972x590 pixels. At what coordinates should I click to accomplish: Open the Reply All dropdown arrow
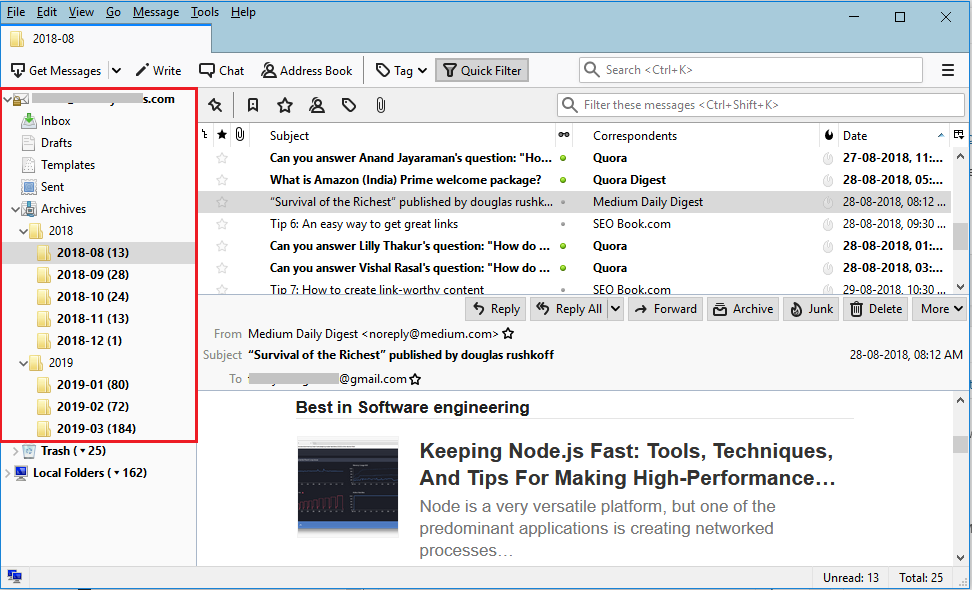tap(615, 309)
